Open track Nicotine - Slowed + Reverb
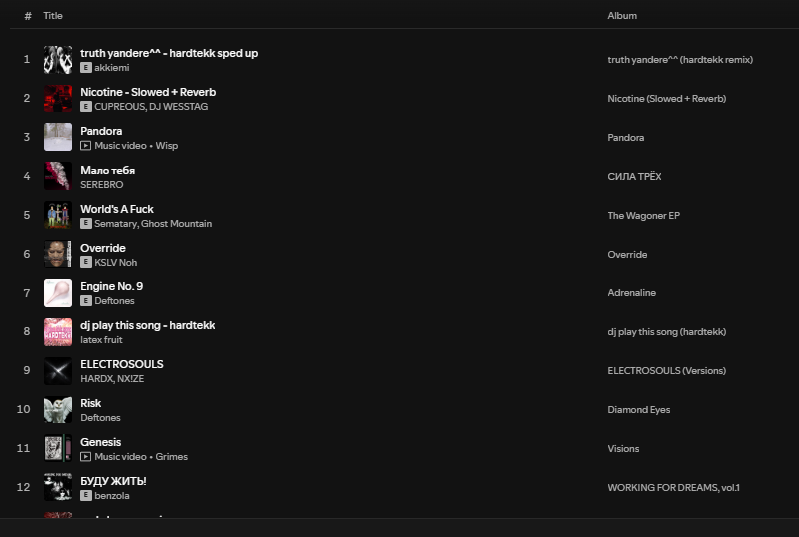This screenshot has width=799, height=537. [148, 92]
